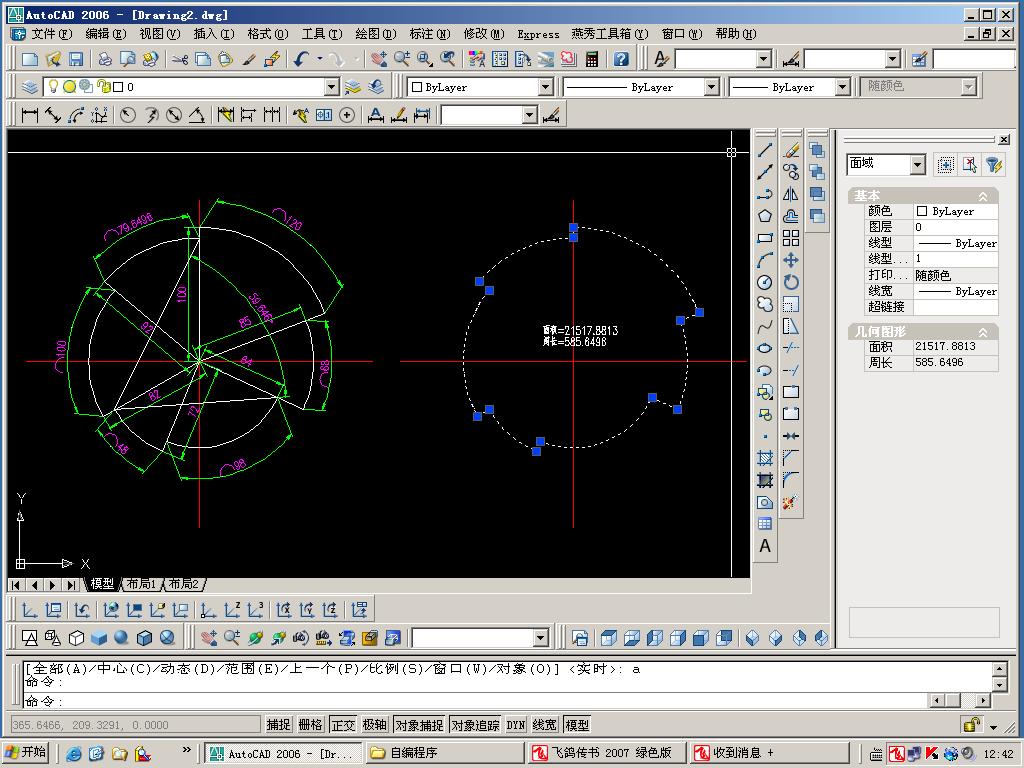Click the Save icon in standard toolbar
The height and width of the screenshot is (768, 1024).
pyautogui.click(x=76, y=59)
